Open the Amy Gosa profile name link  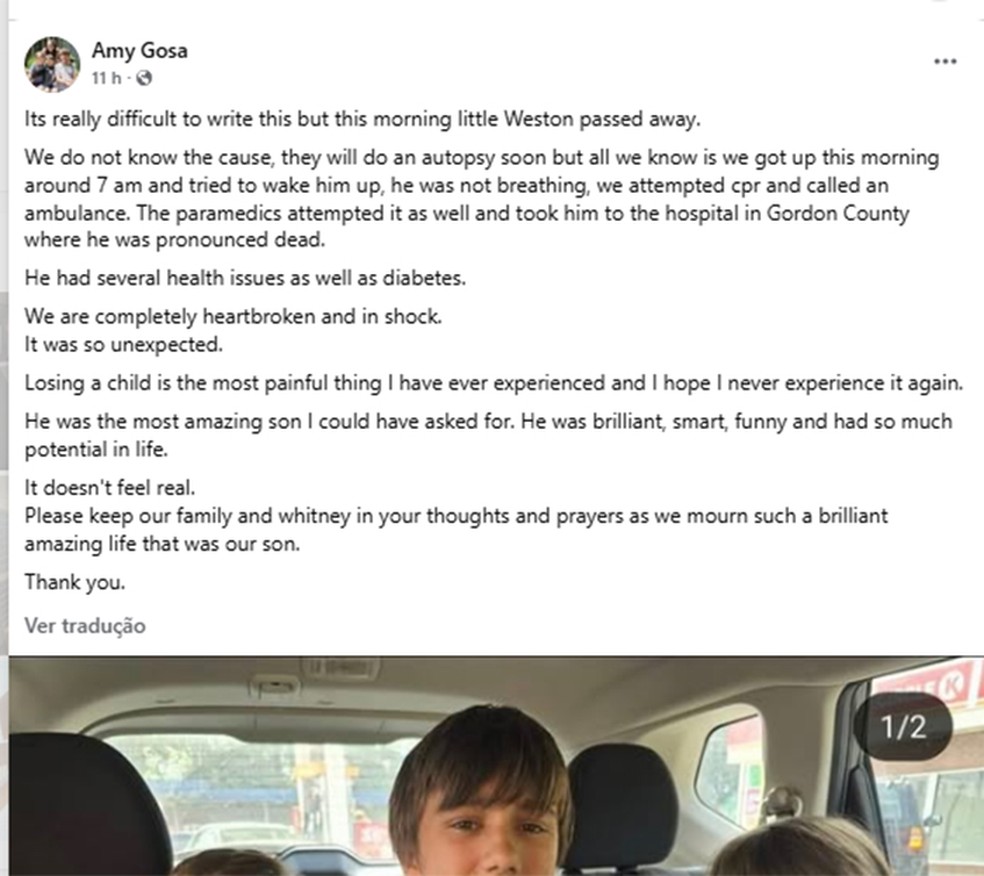point(139,51)
